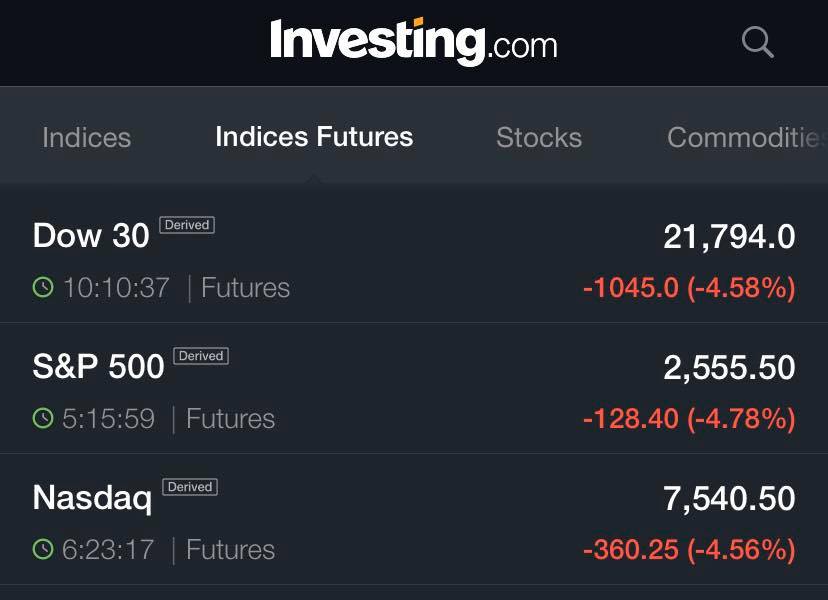Open the S&P 500 futures quote
828x600 pixels.
point(414,388)
